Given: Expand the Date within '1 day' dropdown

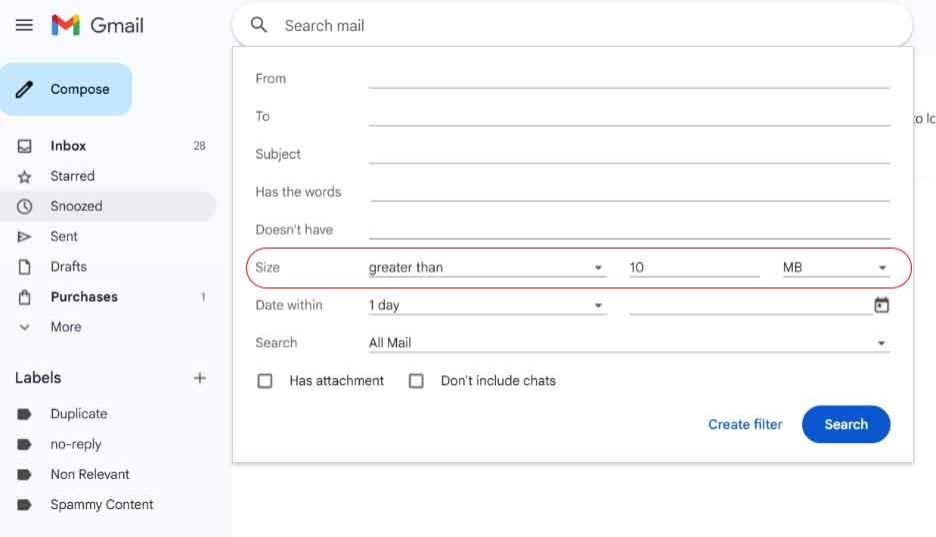Looking at the screenshot, I should 486,306.
